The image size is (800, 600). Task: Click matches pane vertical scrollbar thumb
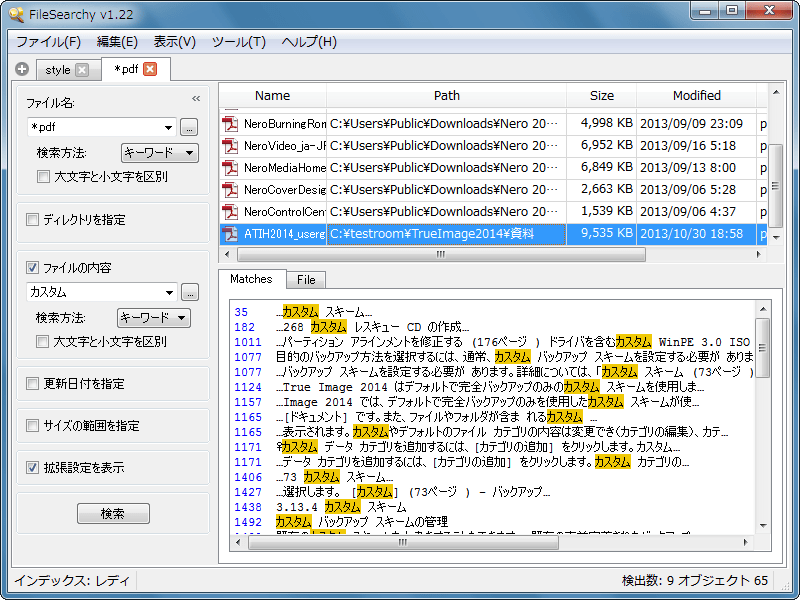[x=763, y=348]
